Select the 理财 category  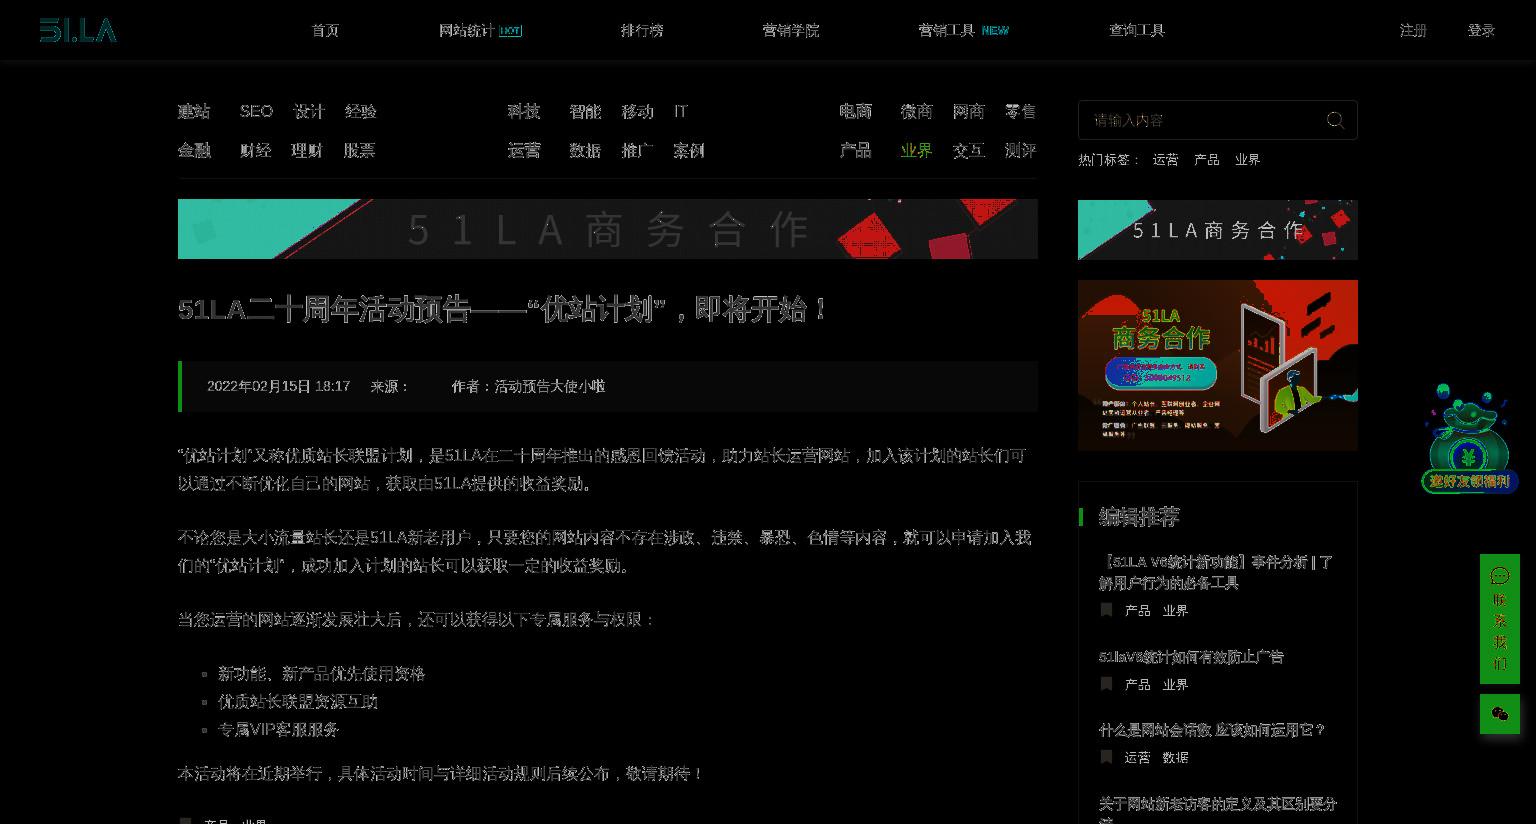tap(307, 150)
